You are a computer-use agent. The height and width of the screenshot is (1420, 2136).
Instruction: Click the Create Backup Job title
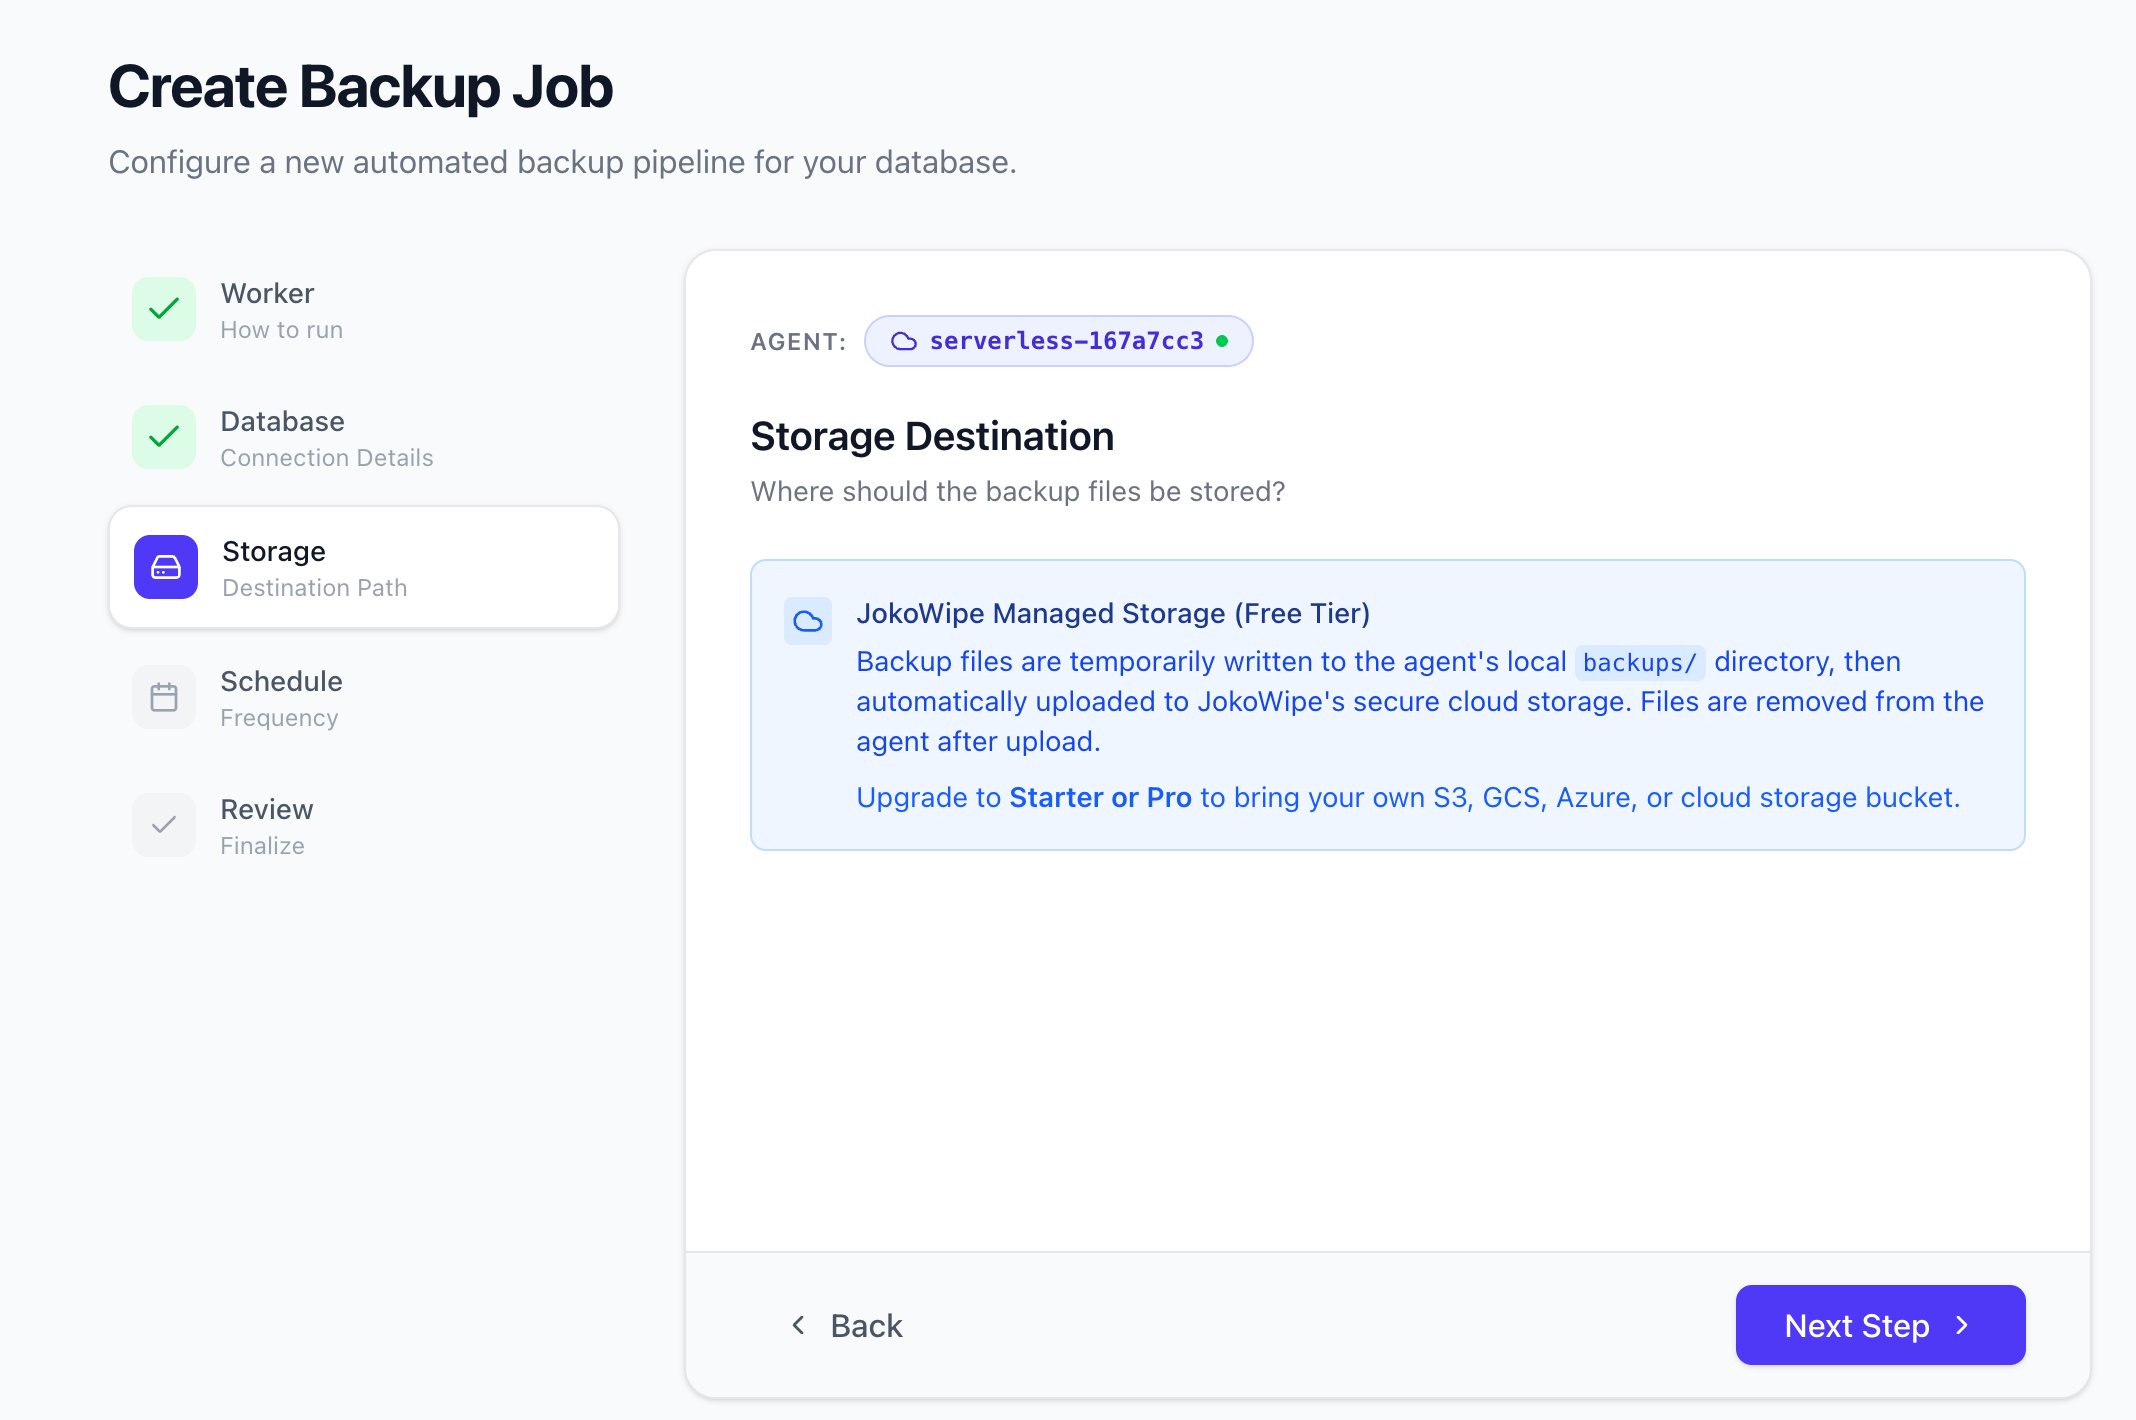(360, 87)
